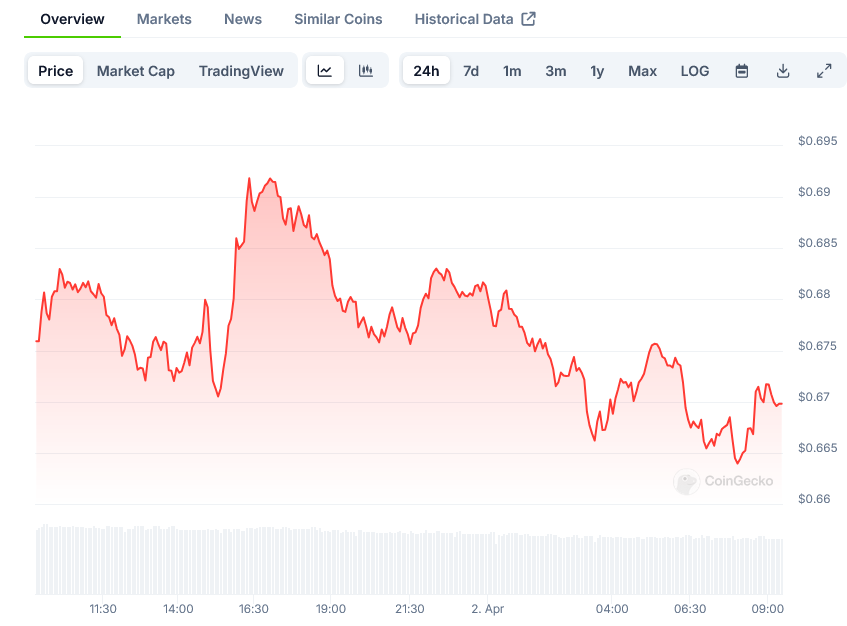Viewport: 847px width, 626px height.
Task: Click the 19:00 time axis label
Action: (x=331, y=609)
